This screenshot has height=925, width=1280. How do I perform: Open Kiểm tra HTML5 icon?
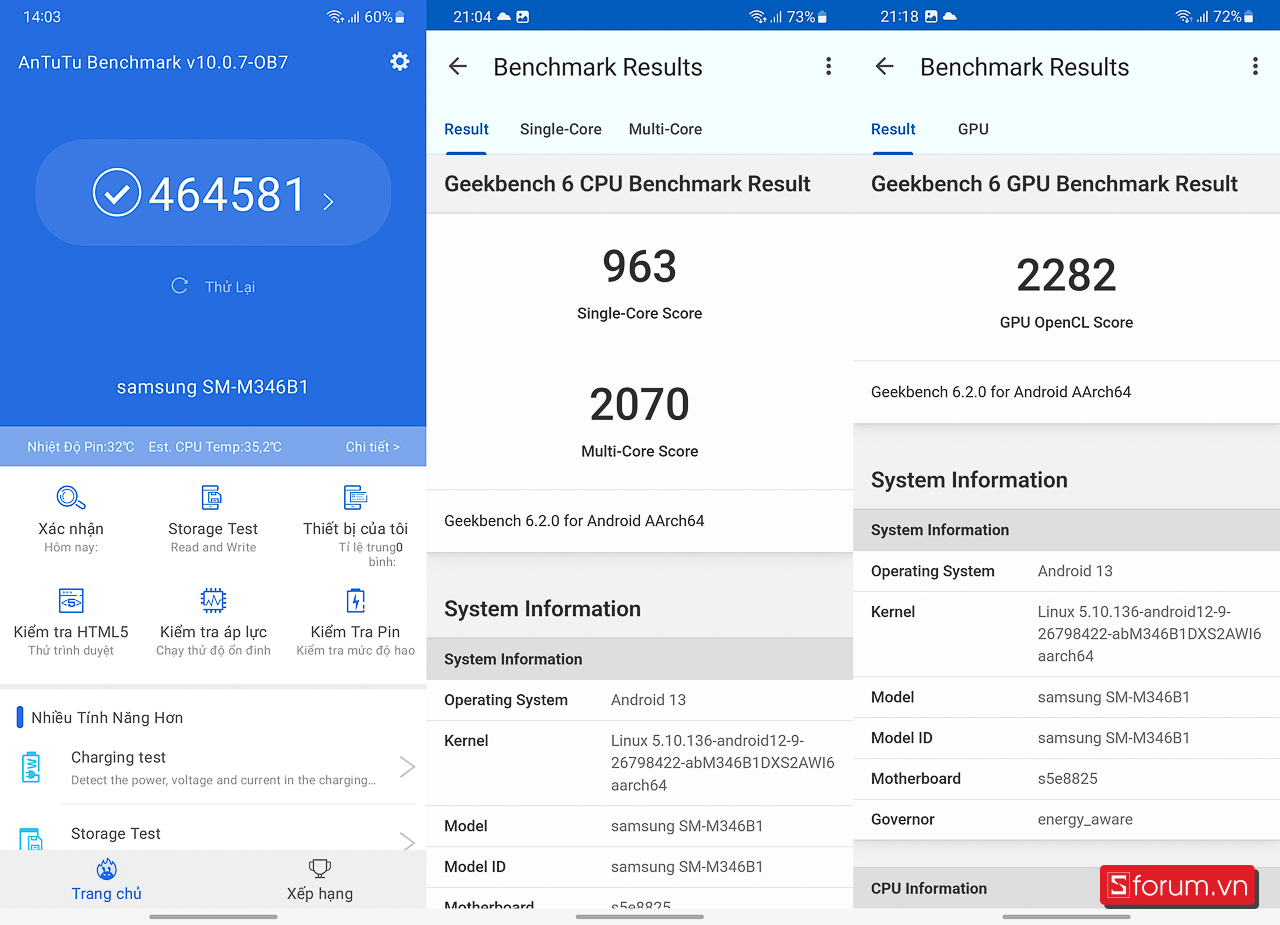point(71,601)
